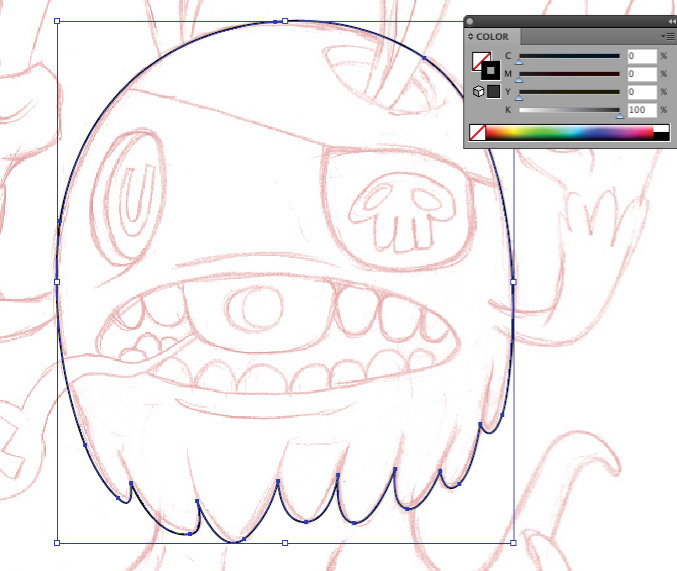Click the None swatch on the spectrum bar

click(x=478, y=133)
